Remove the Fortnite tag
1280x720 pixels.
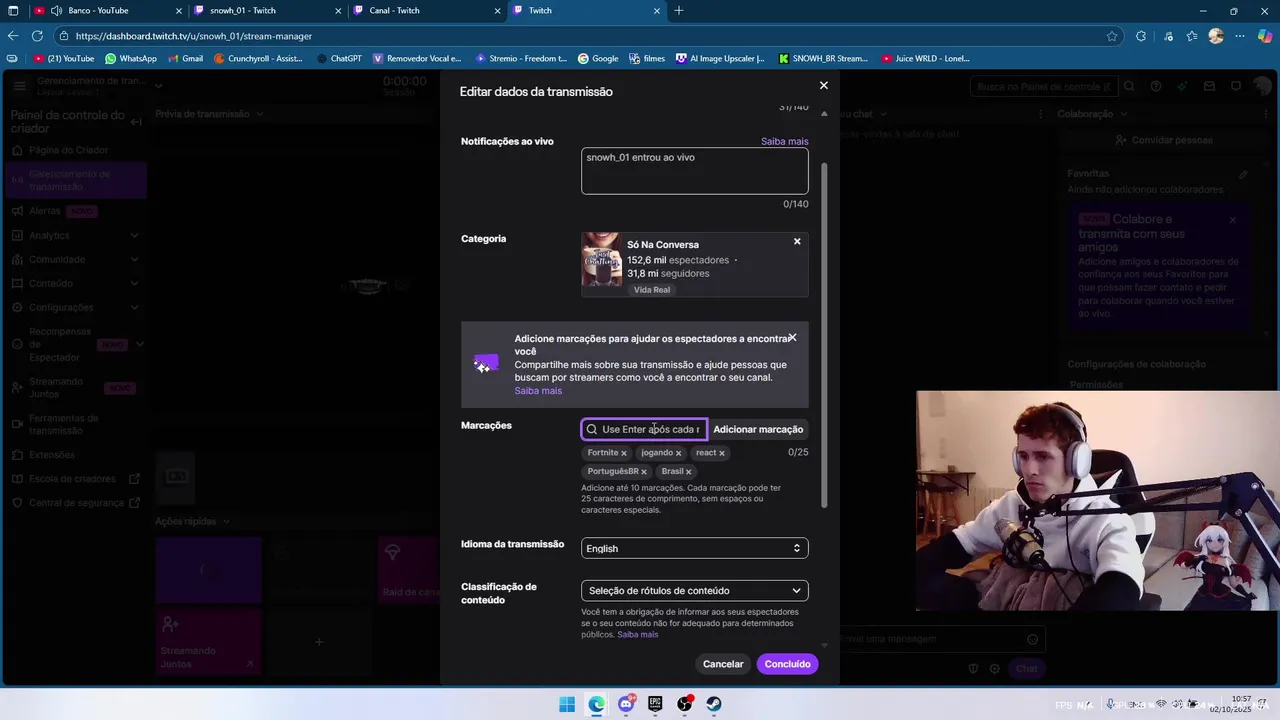pyautogui.click(x=624, y=453)
